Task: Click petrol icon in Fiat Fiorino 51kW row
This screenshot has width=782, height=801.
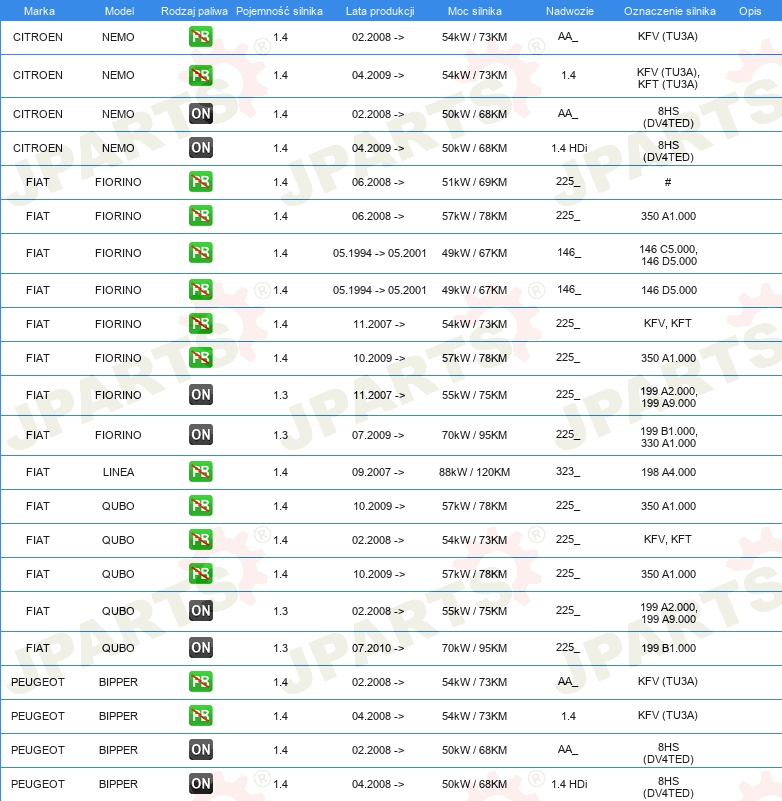Action: click(200, 182)
